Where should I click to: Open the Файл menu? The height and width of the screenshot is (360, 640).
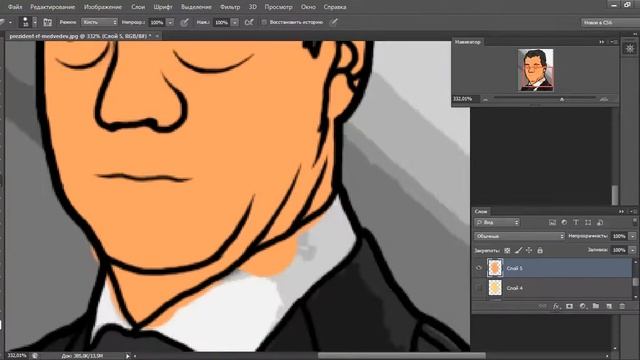[15, 7]
